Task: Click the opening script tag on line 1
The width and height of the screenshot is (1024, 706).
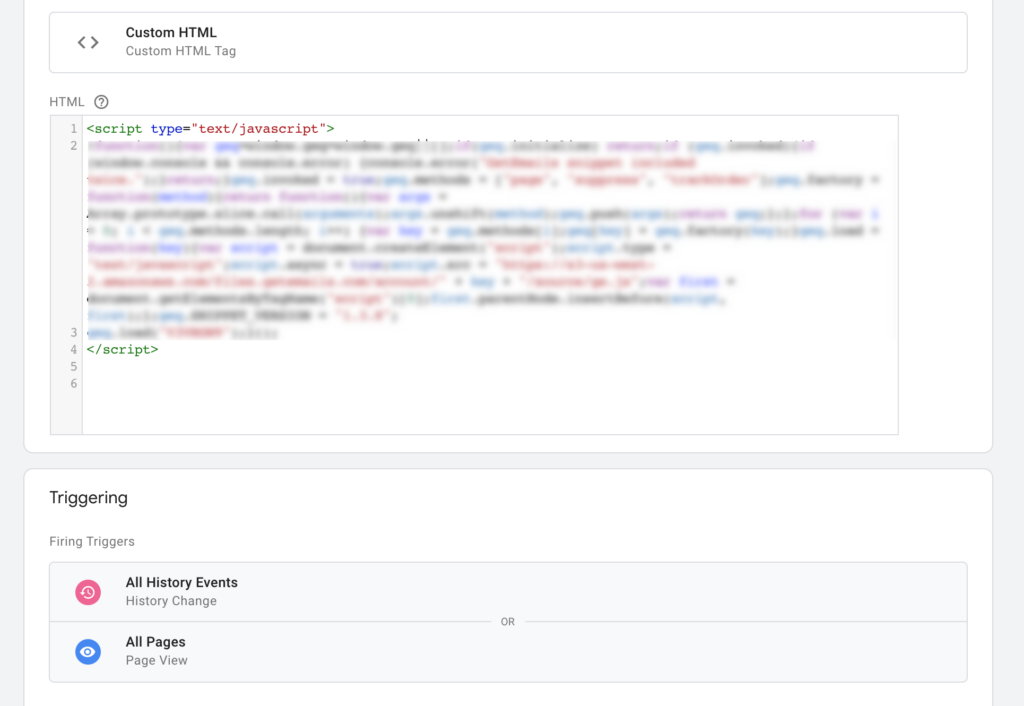Action: pos(210,129)
